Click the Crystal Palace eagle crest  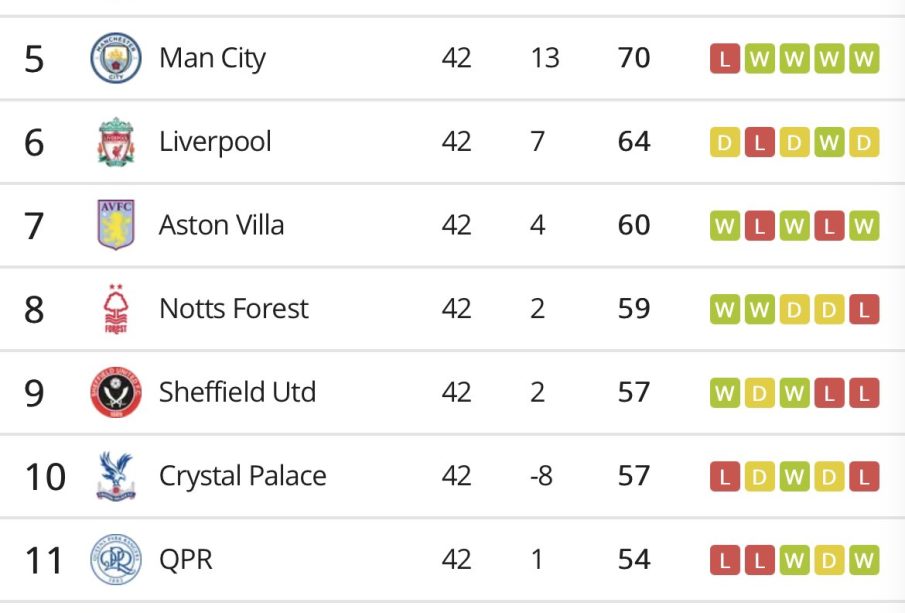point(116,476)
